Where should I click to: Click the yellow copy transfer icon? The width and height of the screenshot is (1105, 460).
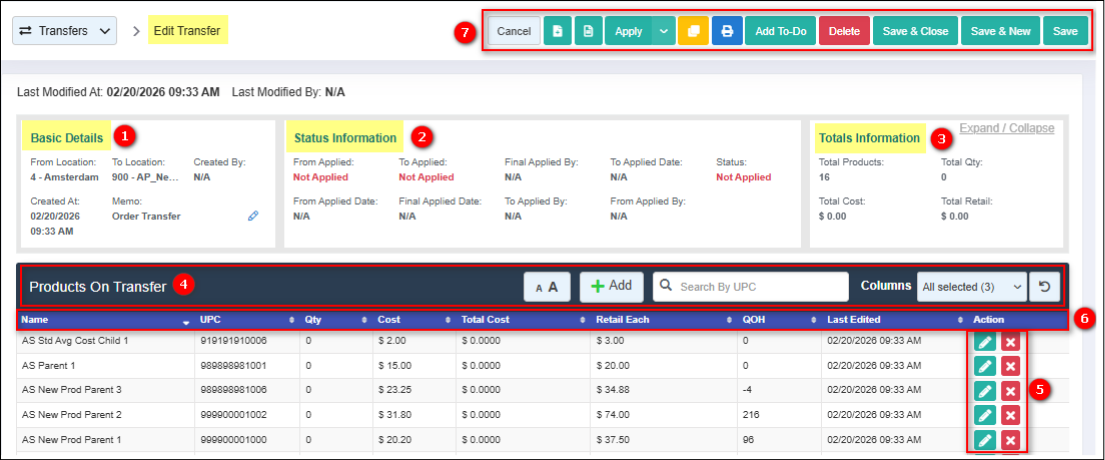(x=692, y=31)
